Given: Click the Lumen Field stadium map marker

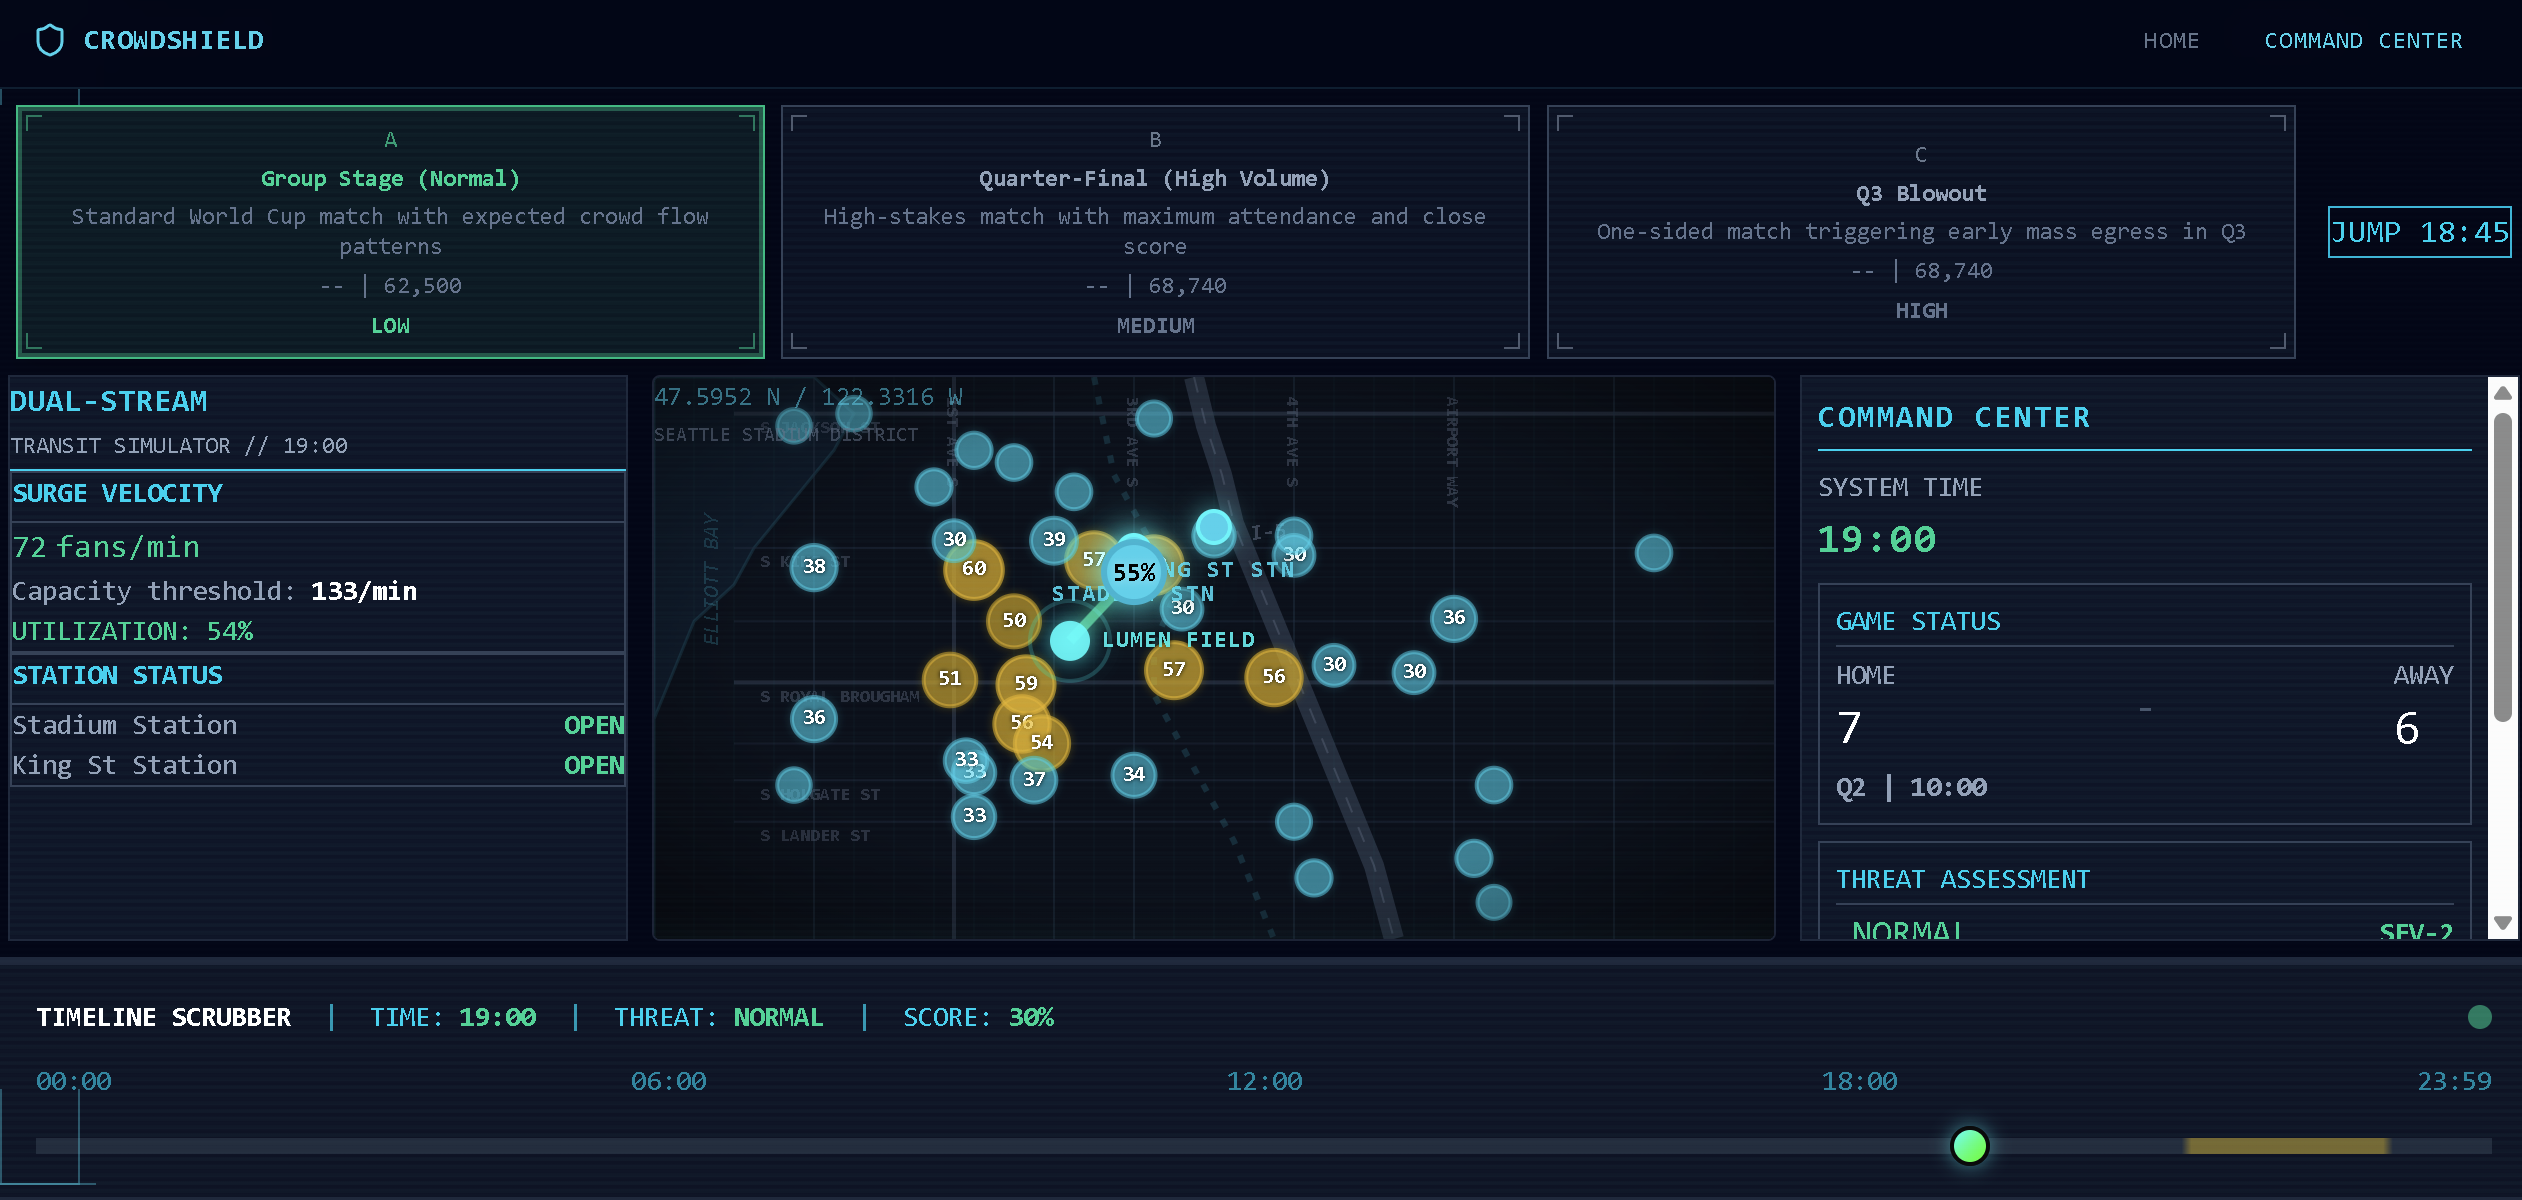Looking at the screenshot, I should pos(1069,640).
